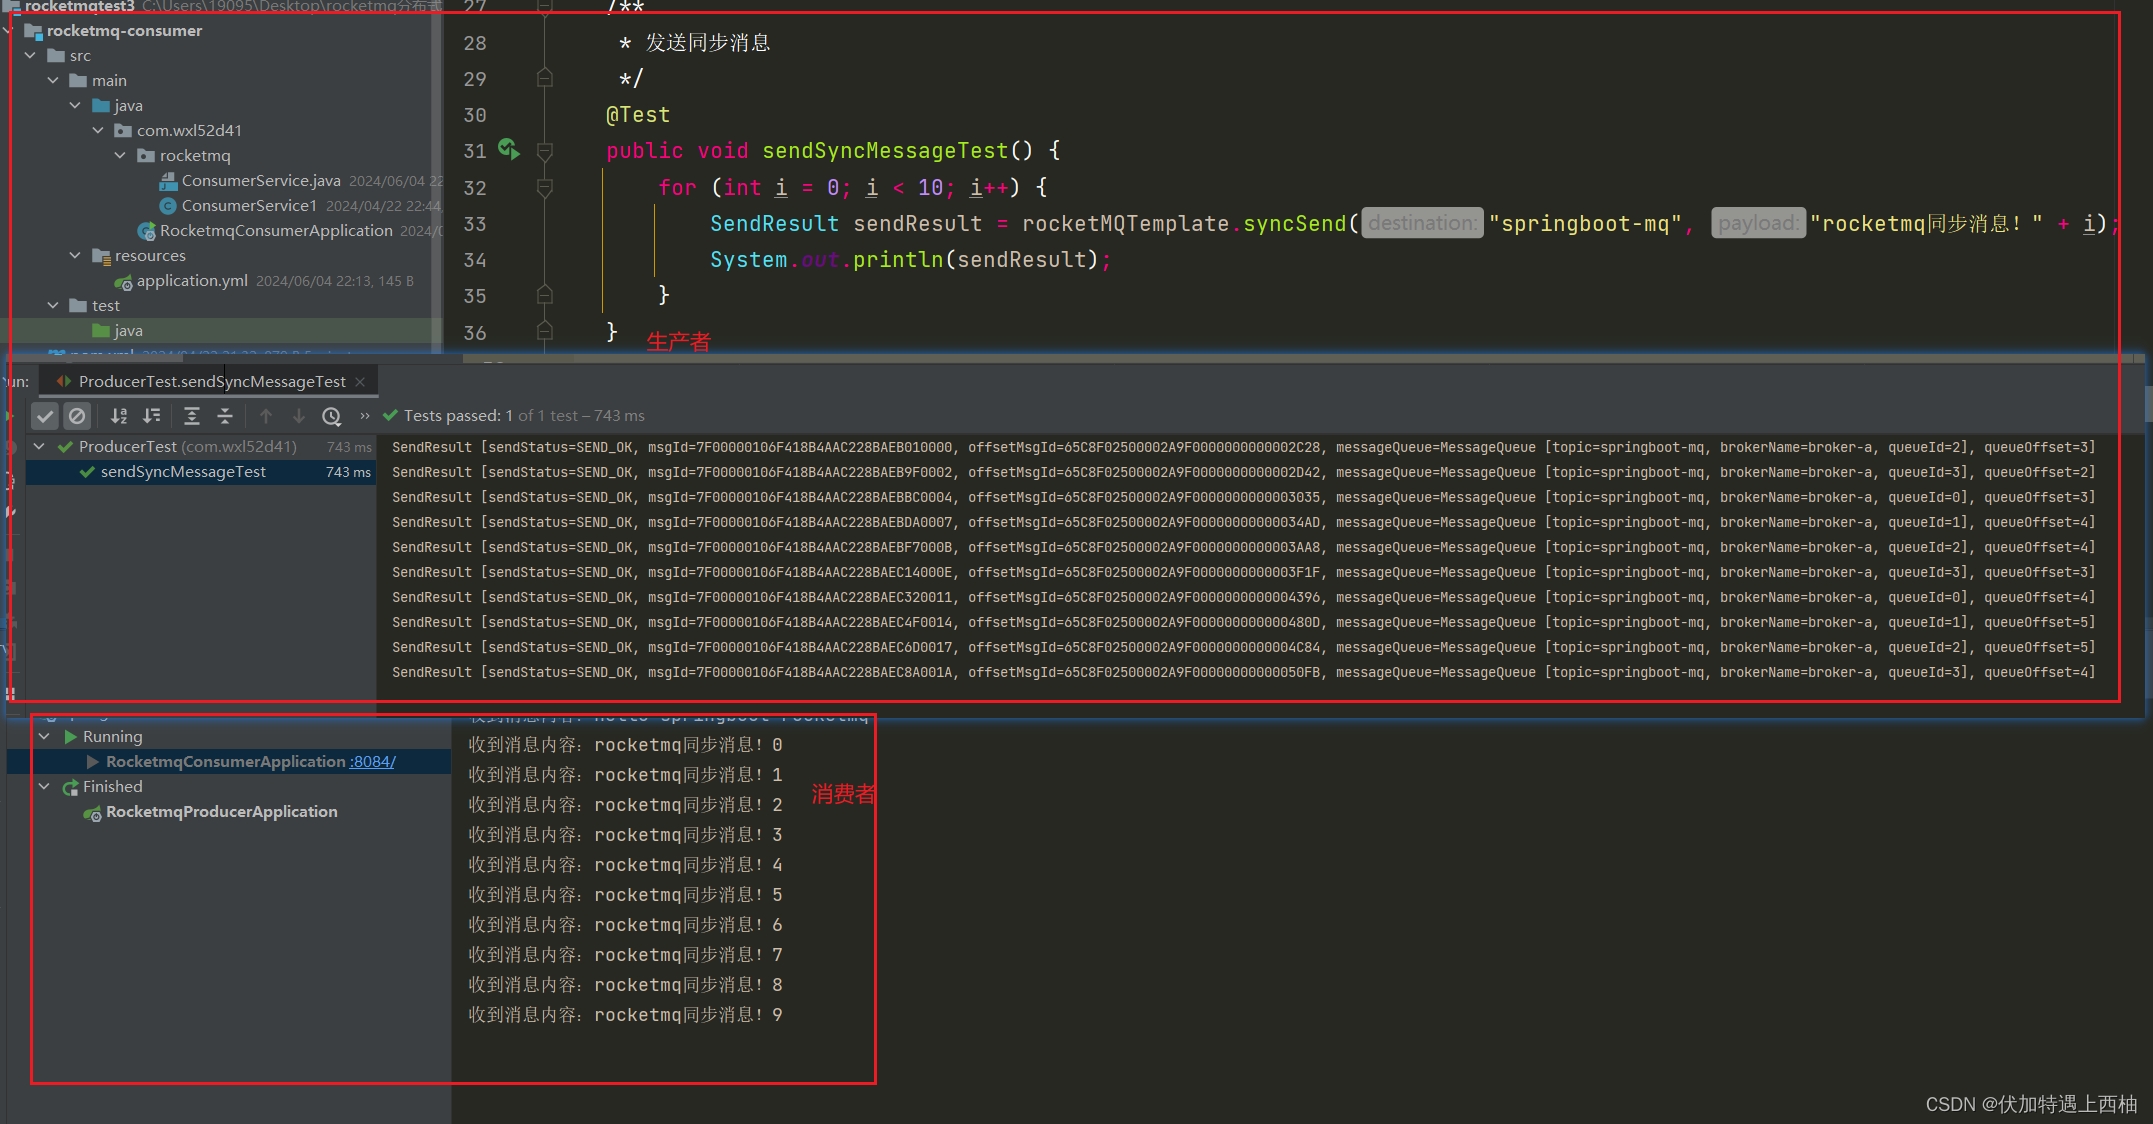Click the ConsumerService.java file icon
This screenshot has height=1124, width=2153.
[x=168, y=181]
